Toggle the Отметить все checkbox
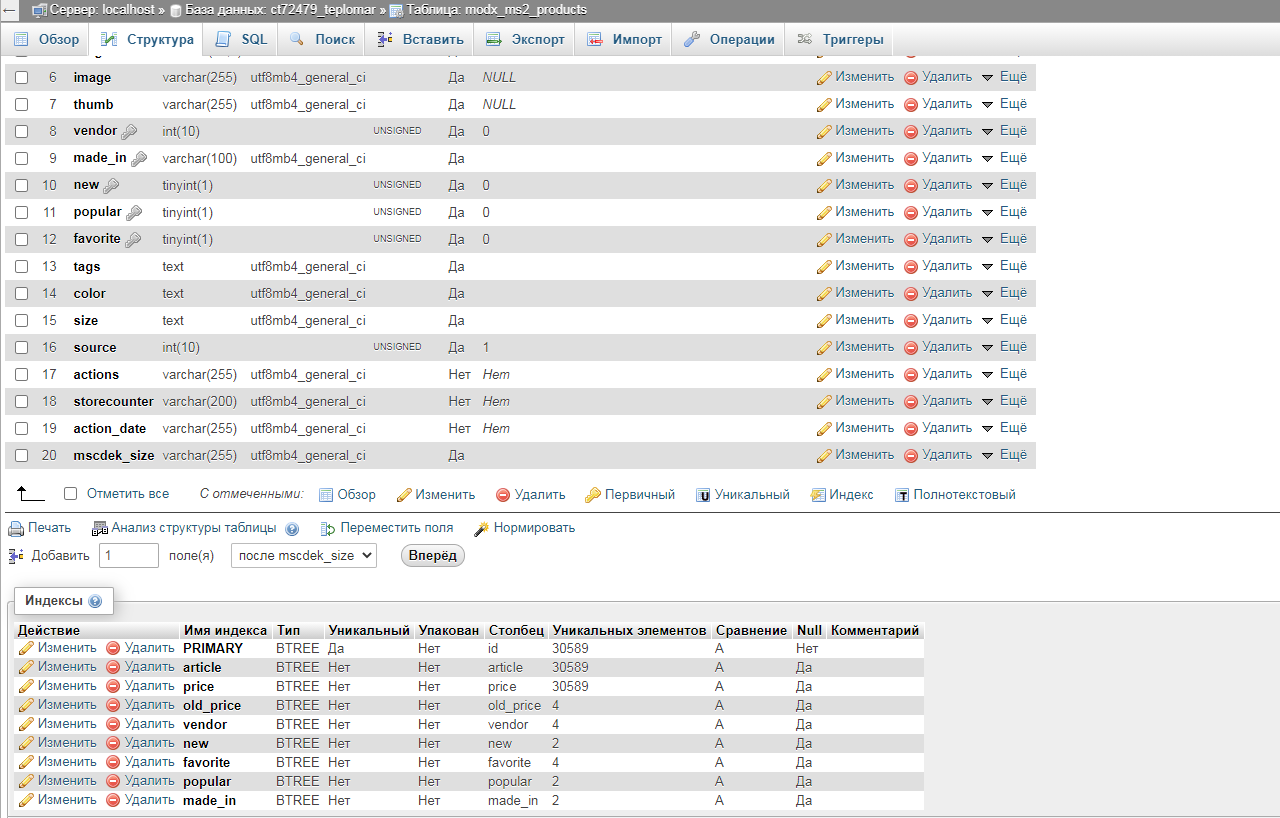The image size is (1280, 818). [x=70, y=494]
